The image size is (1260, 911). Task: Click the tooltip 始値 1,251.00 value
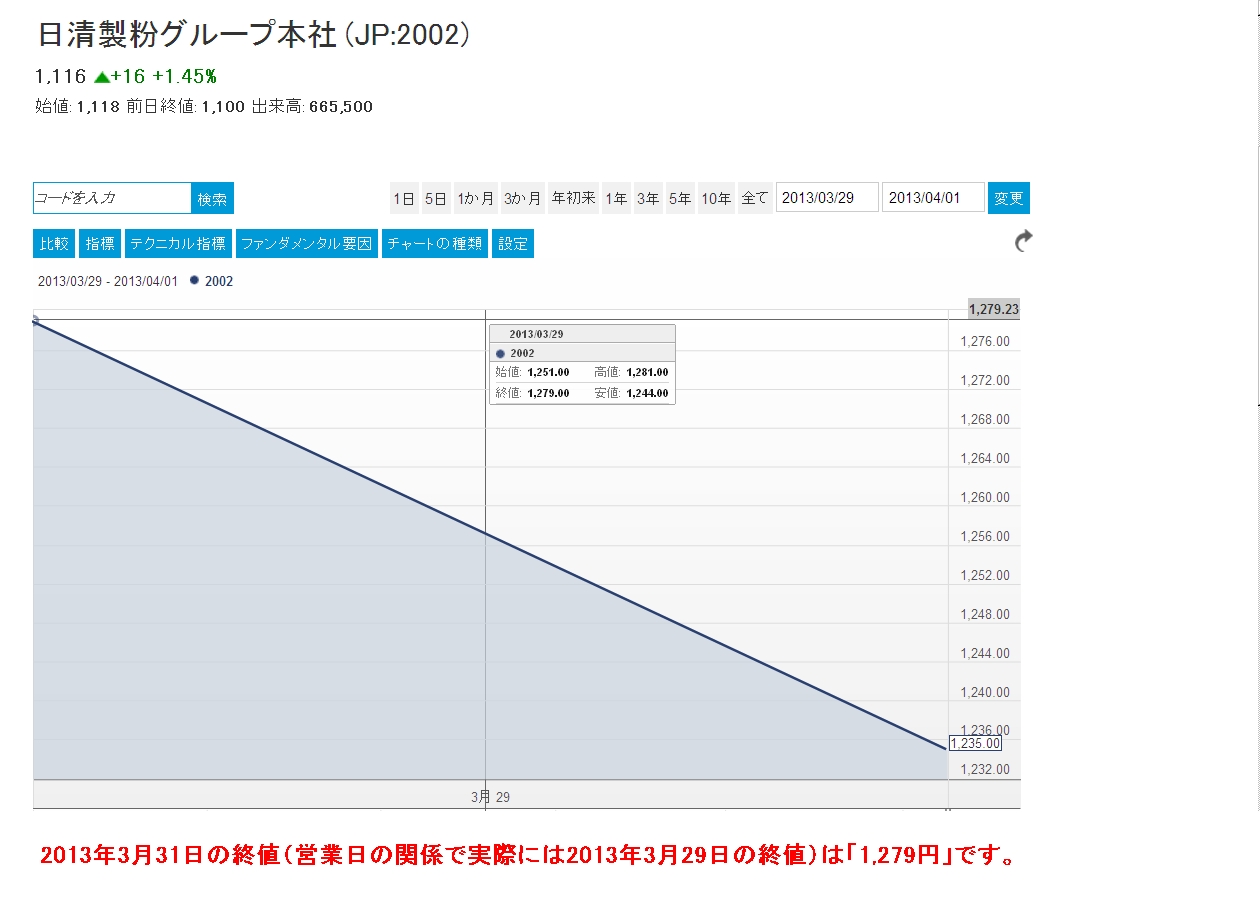click(x=548, y=372)
